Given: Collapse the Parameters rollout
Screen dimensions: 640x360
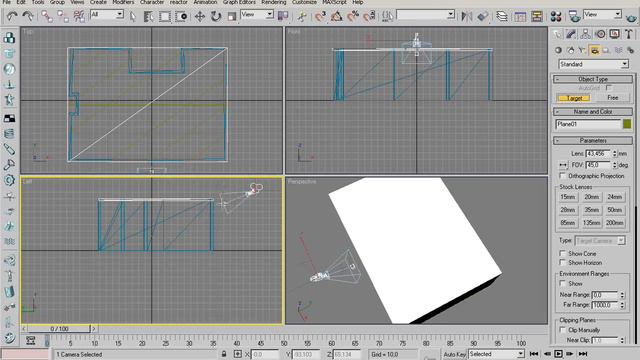Looking at the screenshot, I should click(x=593, y=140).
